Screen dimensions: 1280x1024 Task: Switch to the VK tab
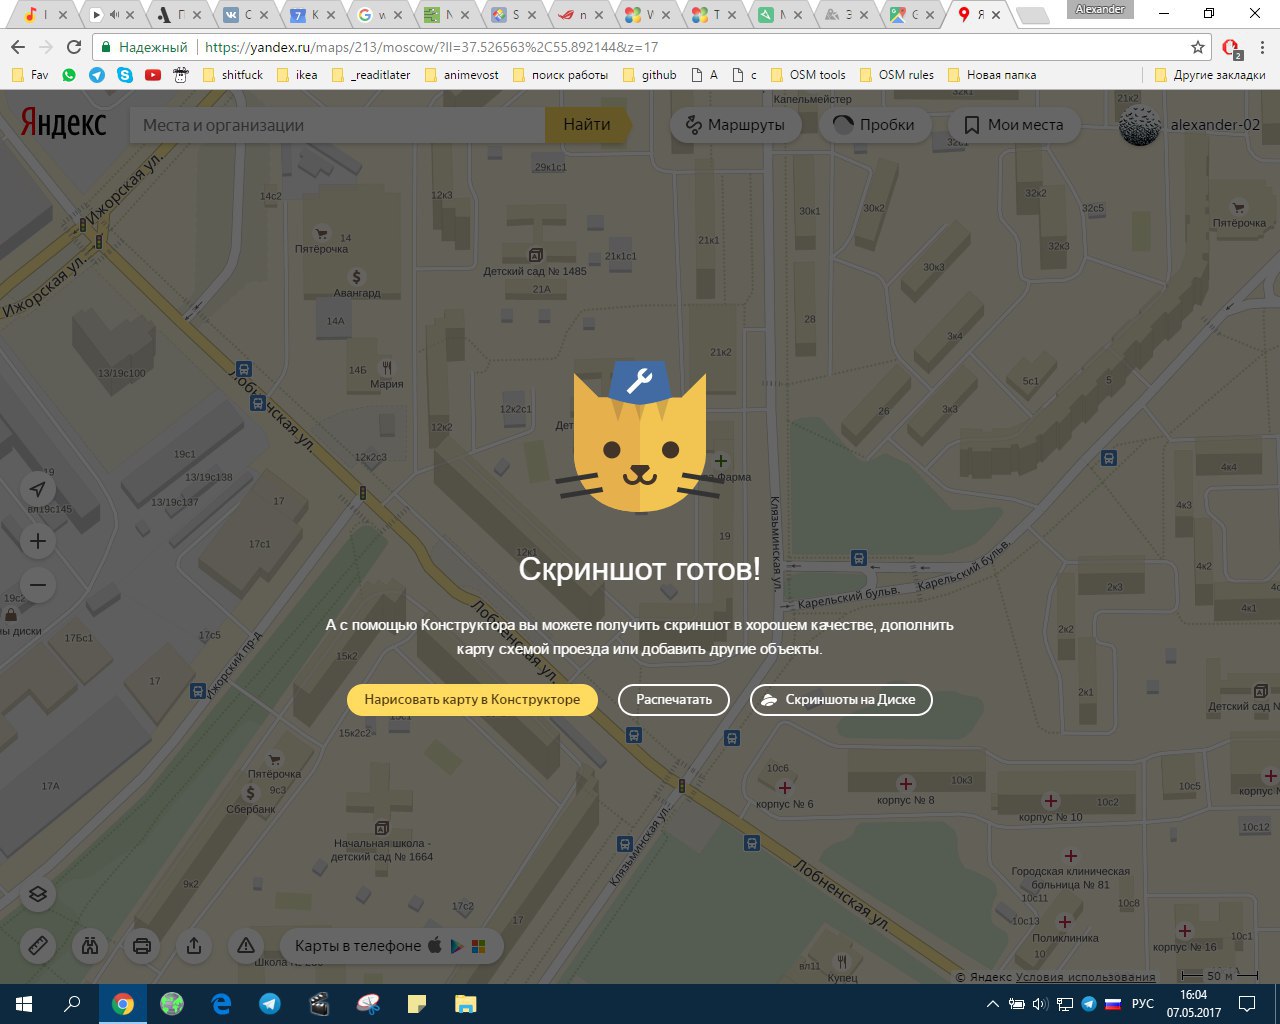pyautogui.click(x=246, y=15)
